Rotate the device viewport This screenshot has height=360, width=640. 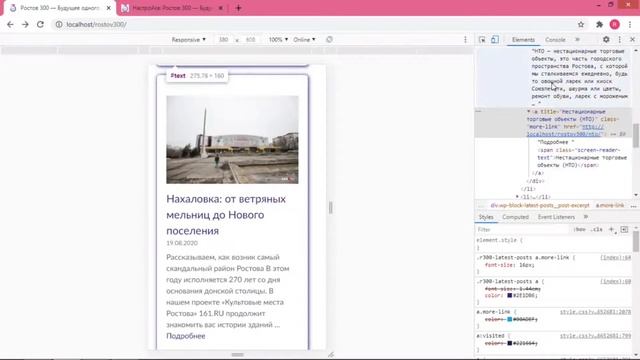click(329, 40)
